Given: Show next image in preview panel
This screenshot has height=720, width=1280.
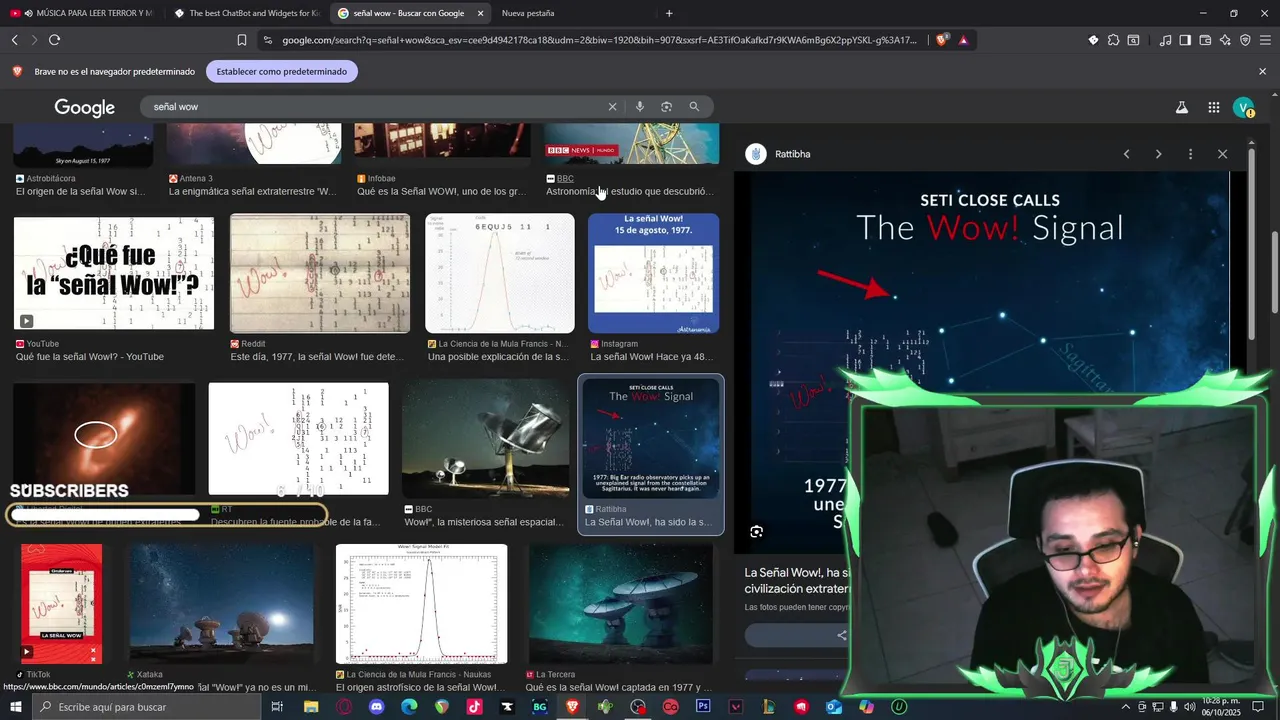Looking at the screenshot, I should click(x=1159, y=154).
